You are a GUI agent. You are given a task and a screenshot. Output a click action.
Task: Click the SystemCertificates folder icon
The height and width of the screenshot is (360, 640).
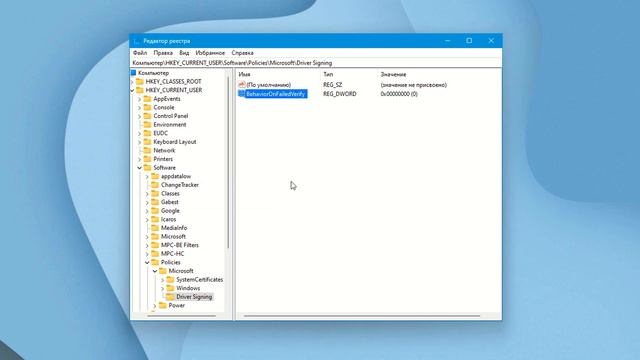pyautogui.click(x=171, y=280)
